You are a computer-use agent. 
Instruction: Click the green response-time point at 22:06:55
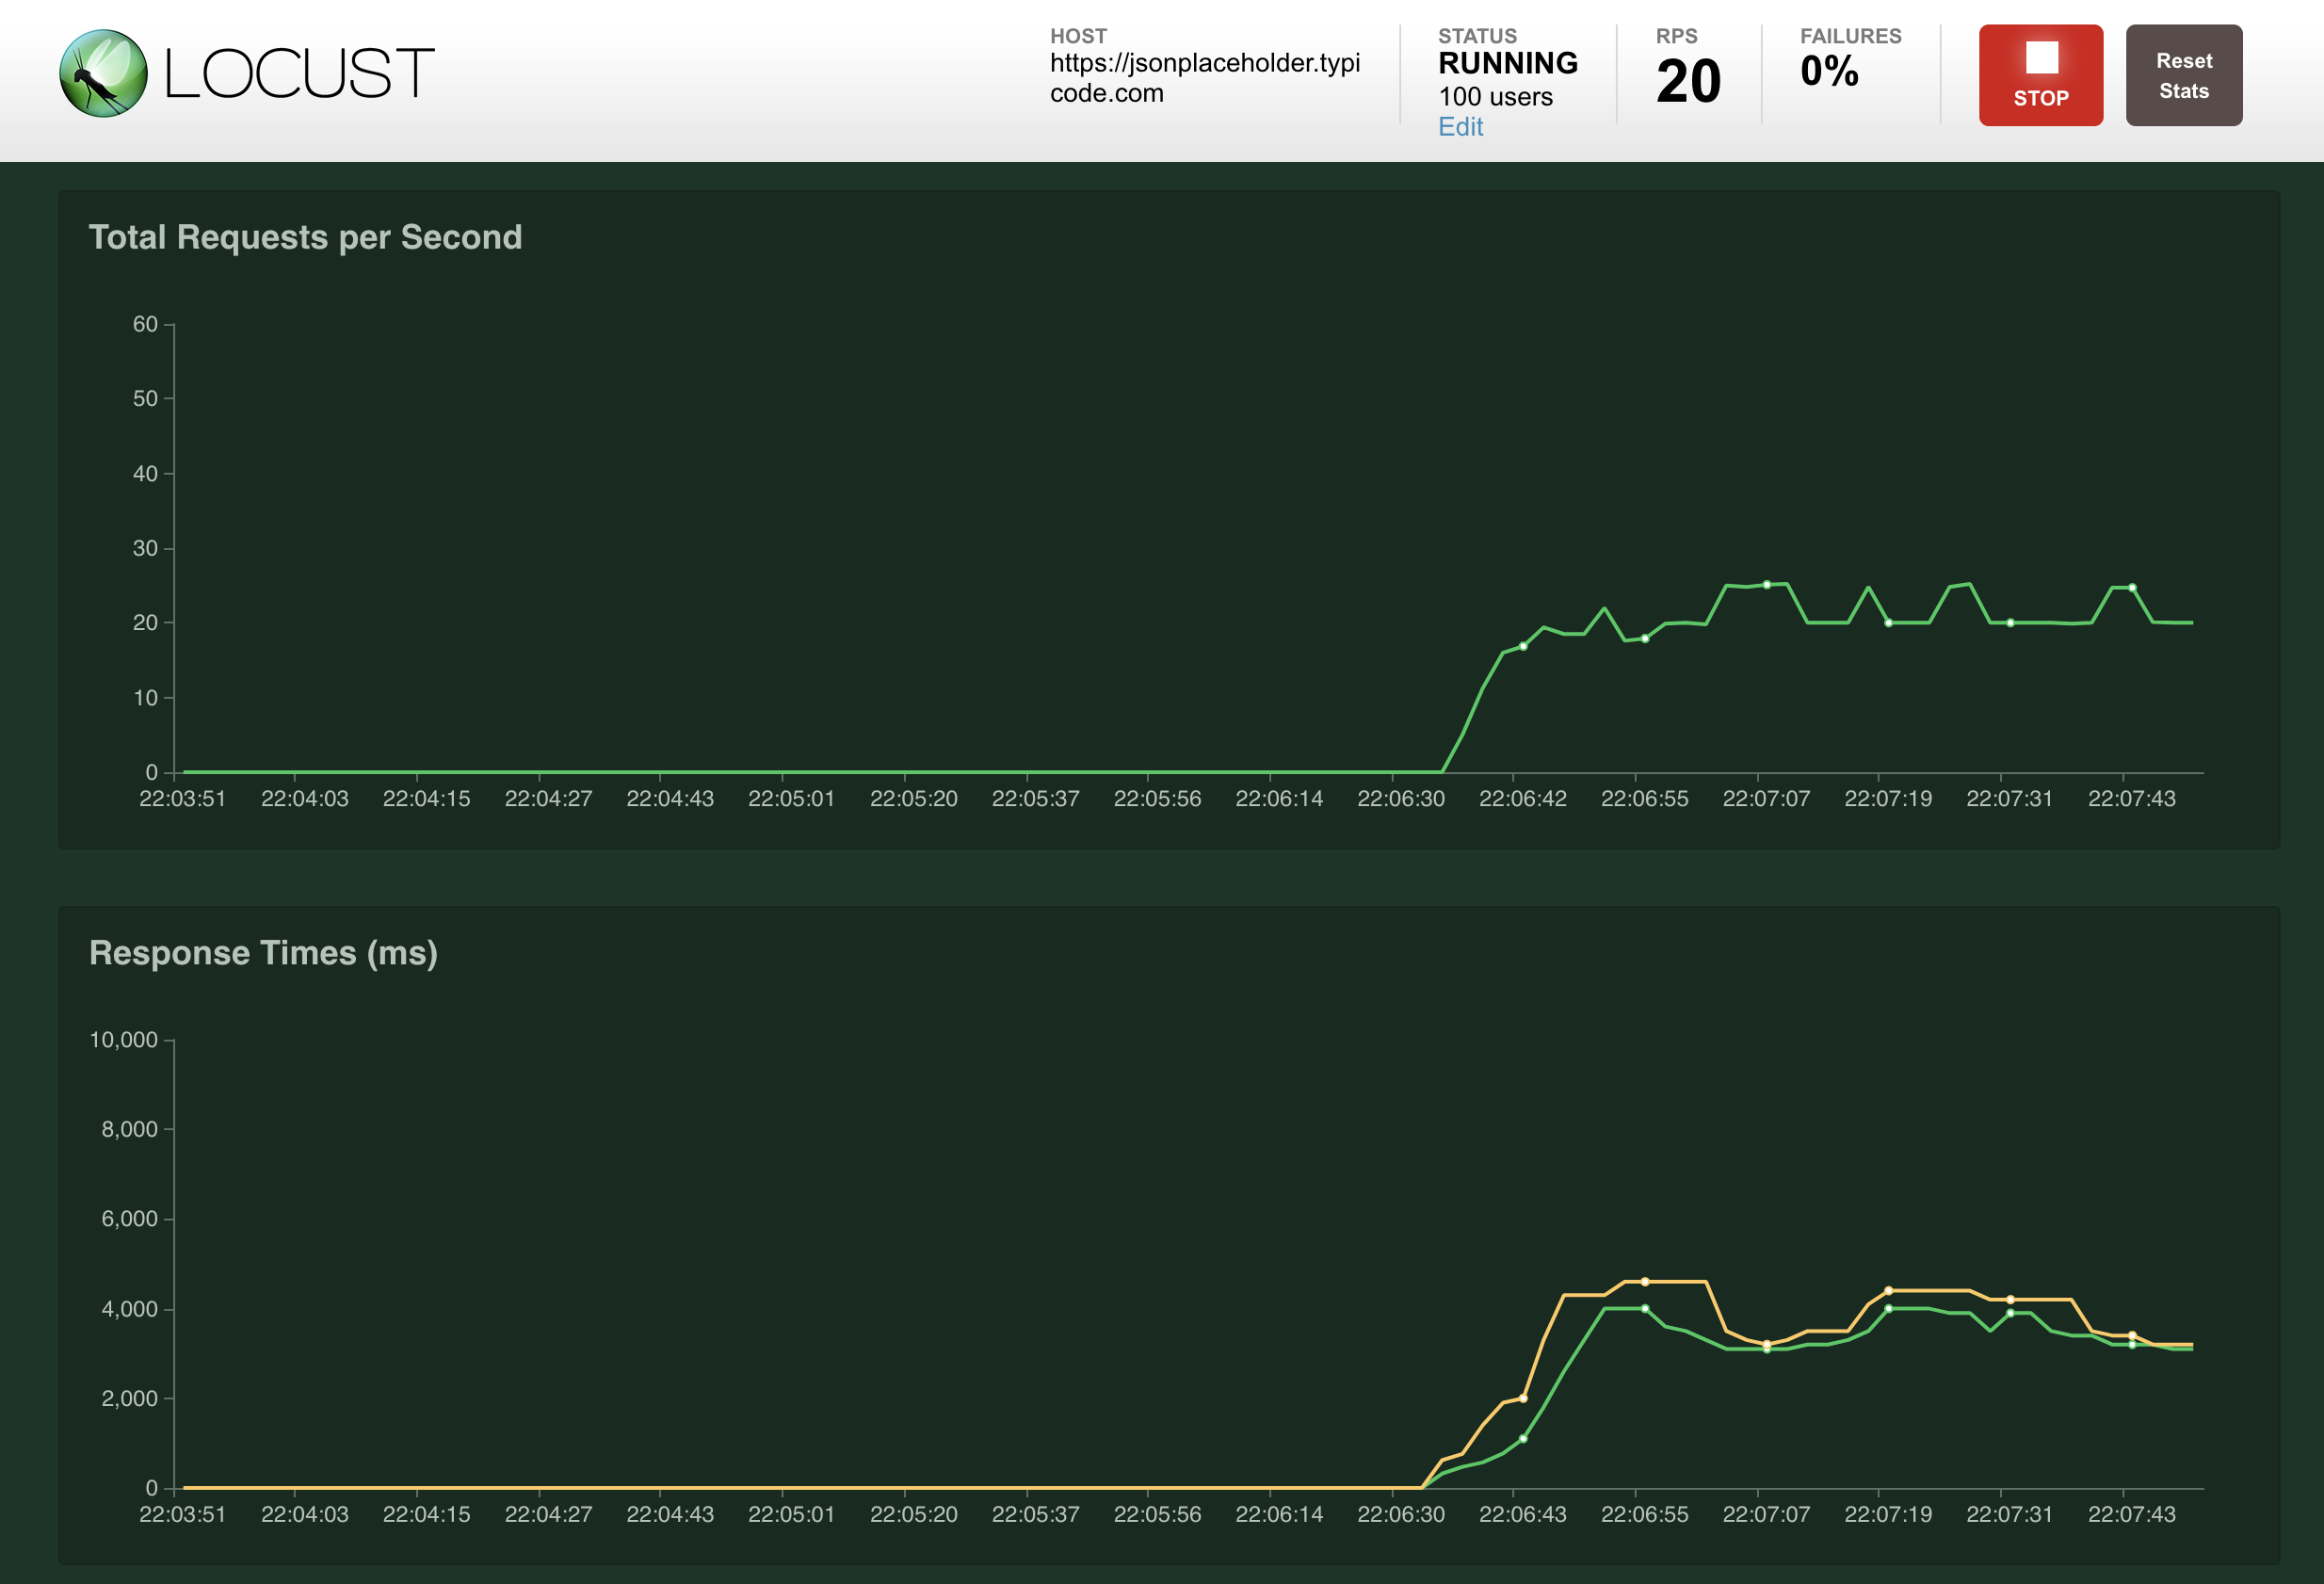point(1645,1309)
